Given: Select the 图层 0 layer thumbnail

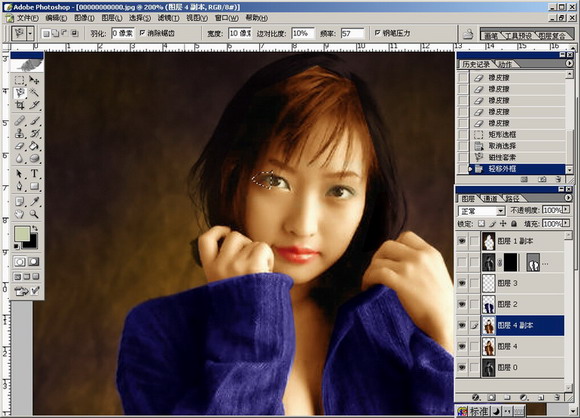Looking at the screenshot, I should tap(489, 367).
